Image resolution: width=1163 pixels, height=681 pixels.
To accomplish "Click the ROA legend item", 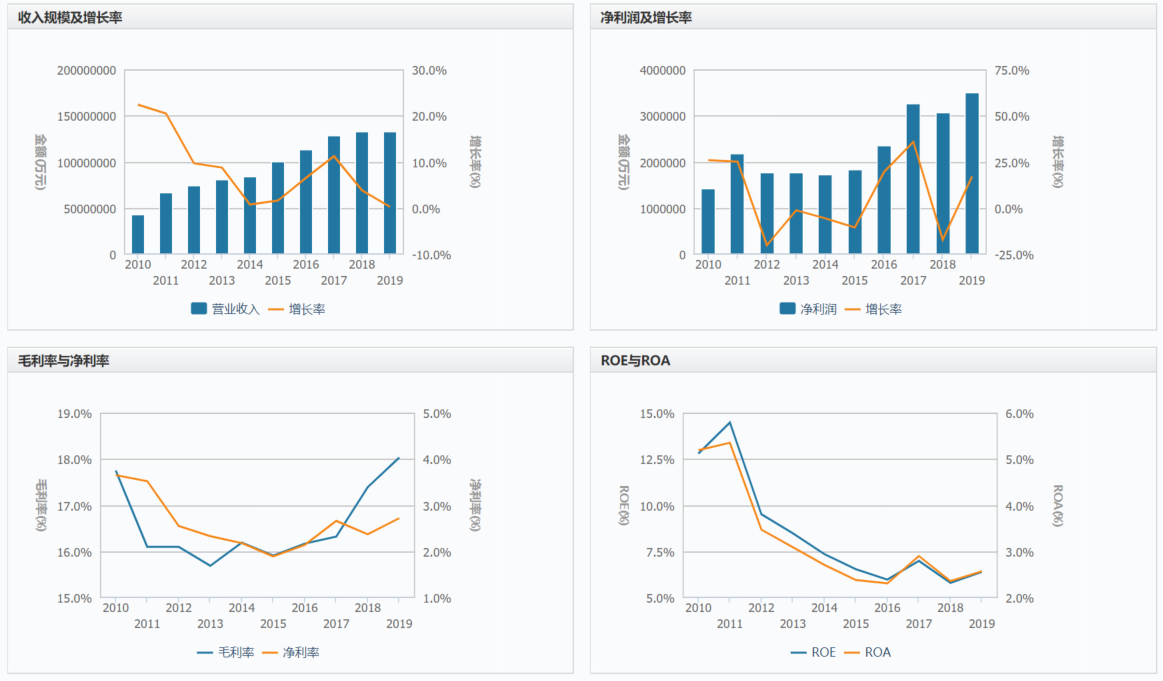I will pos(868,652).
